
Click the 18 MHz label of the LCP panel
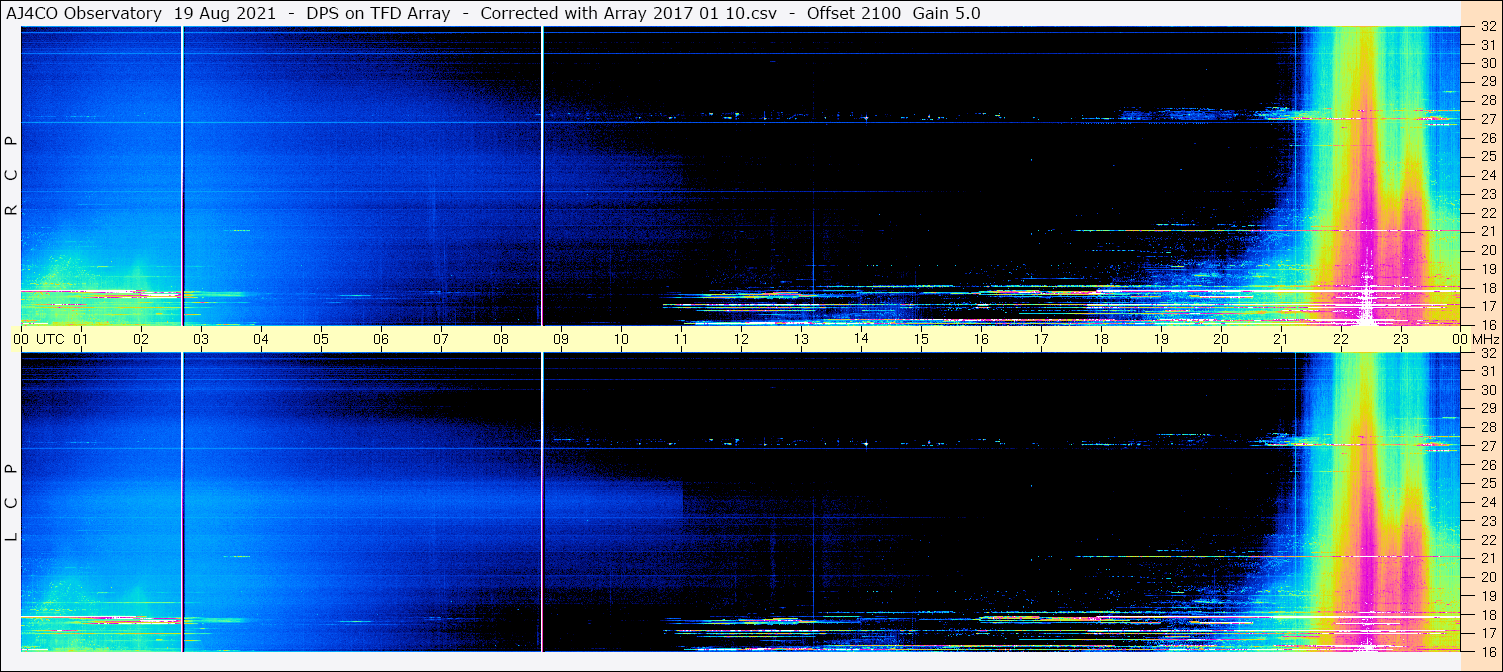click(1487, 615)
